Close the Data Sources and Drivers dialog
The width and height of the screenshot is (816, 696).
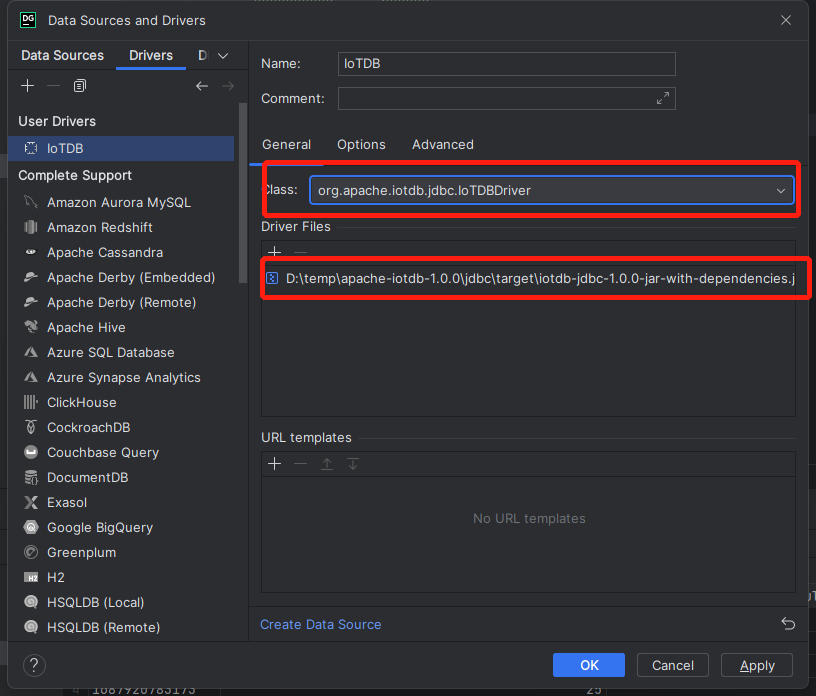point(786,20)
